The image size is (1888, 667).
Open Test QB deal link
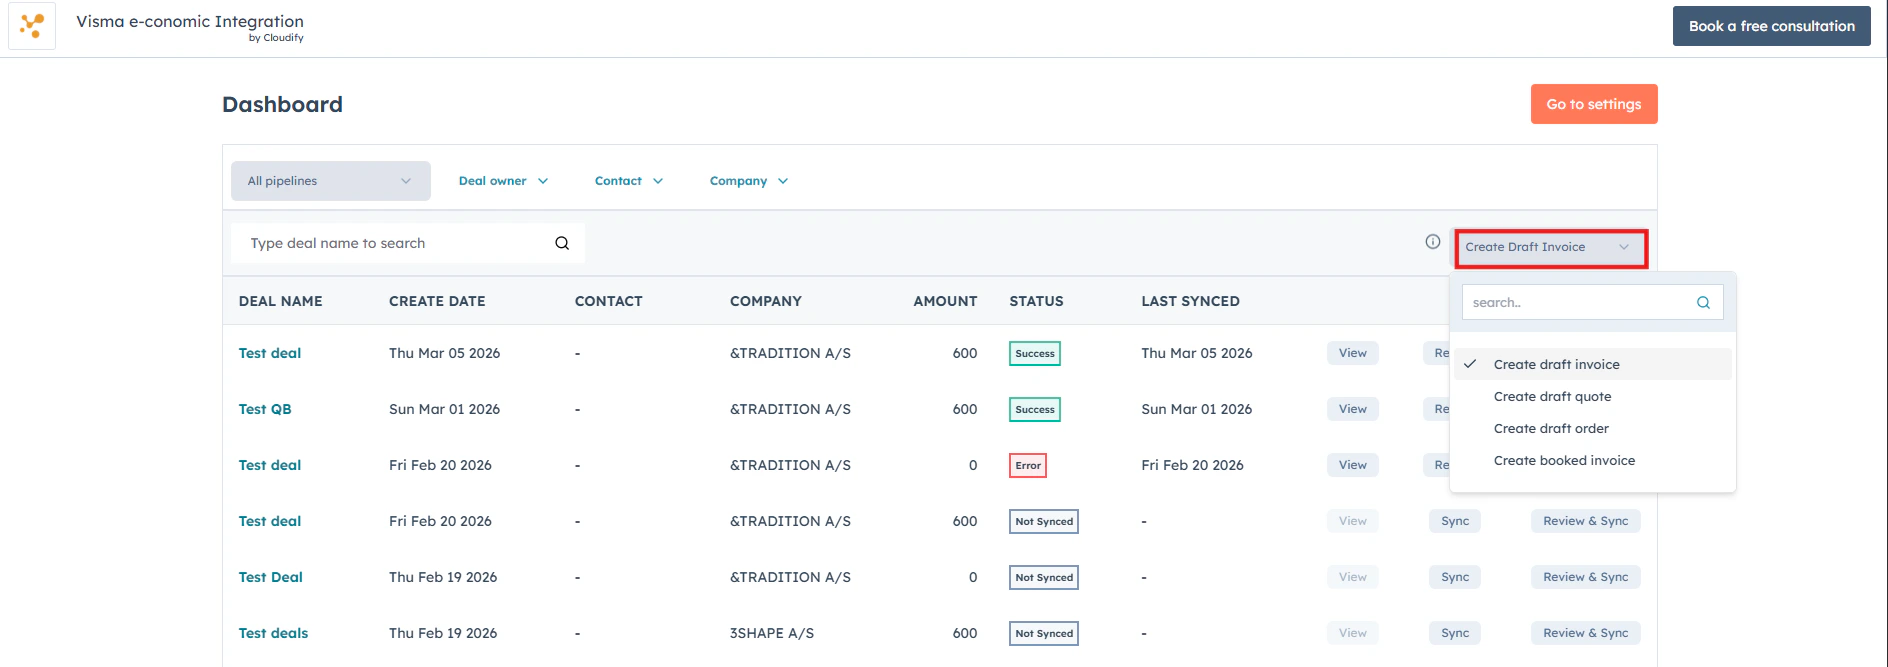tap(265, 409)
